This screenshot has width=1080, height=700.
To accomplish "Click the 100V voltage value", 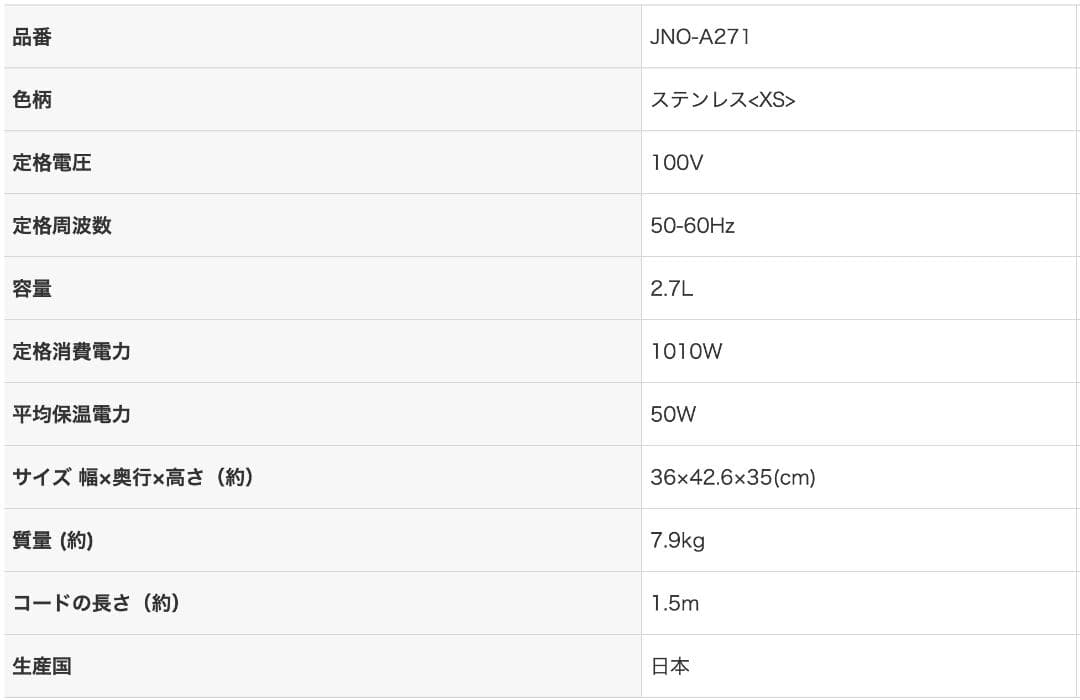I will pyautogui.click(x=677, y=163).
